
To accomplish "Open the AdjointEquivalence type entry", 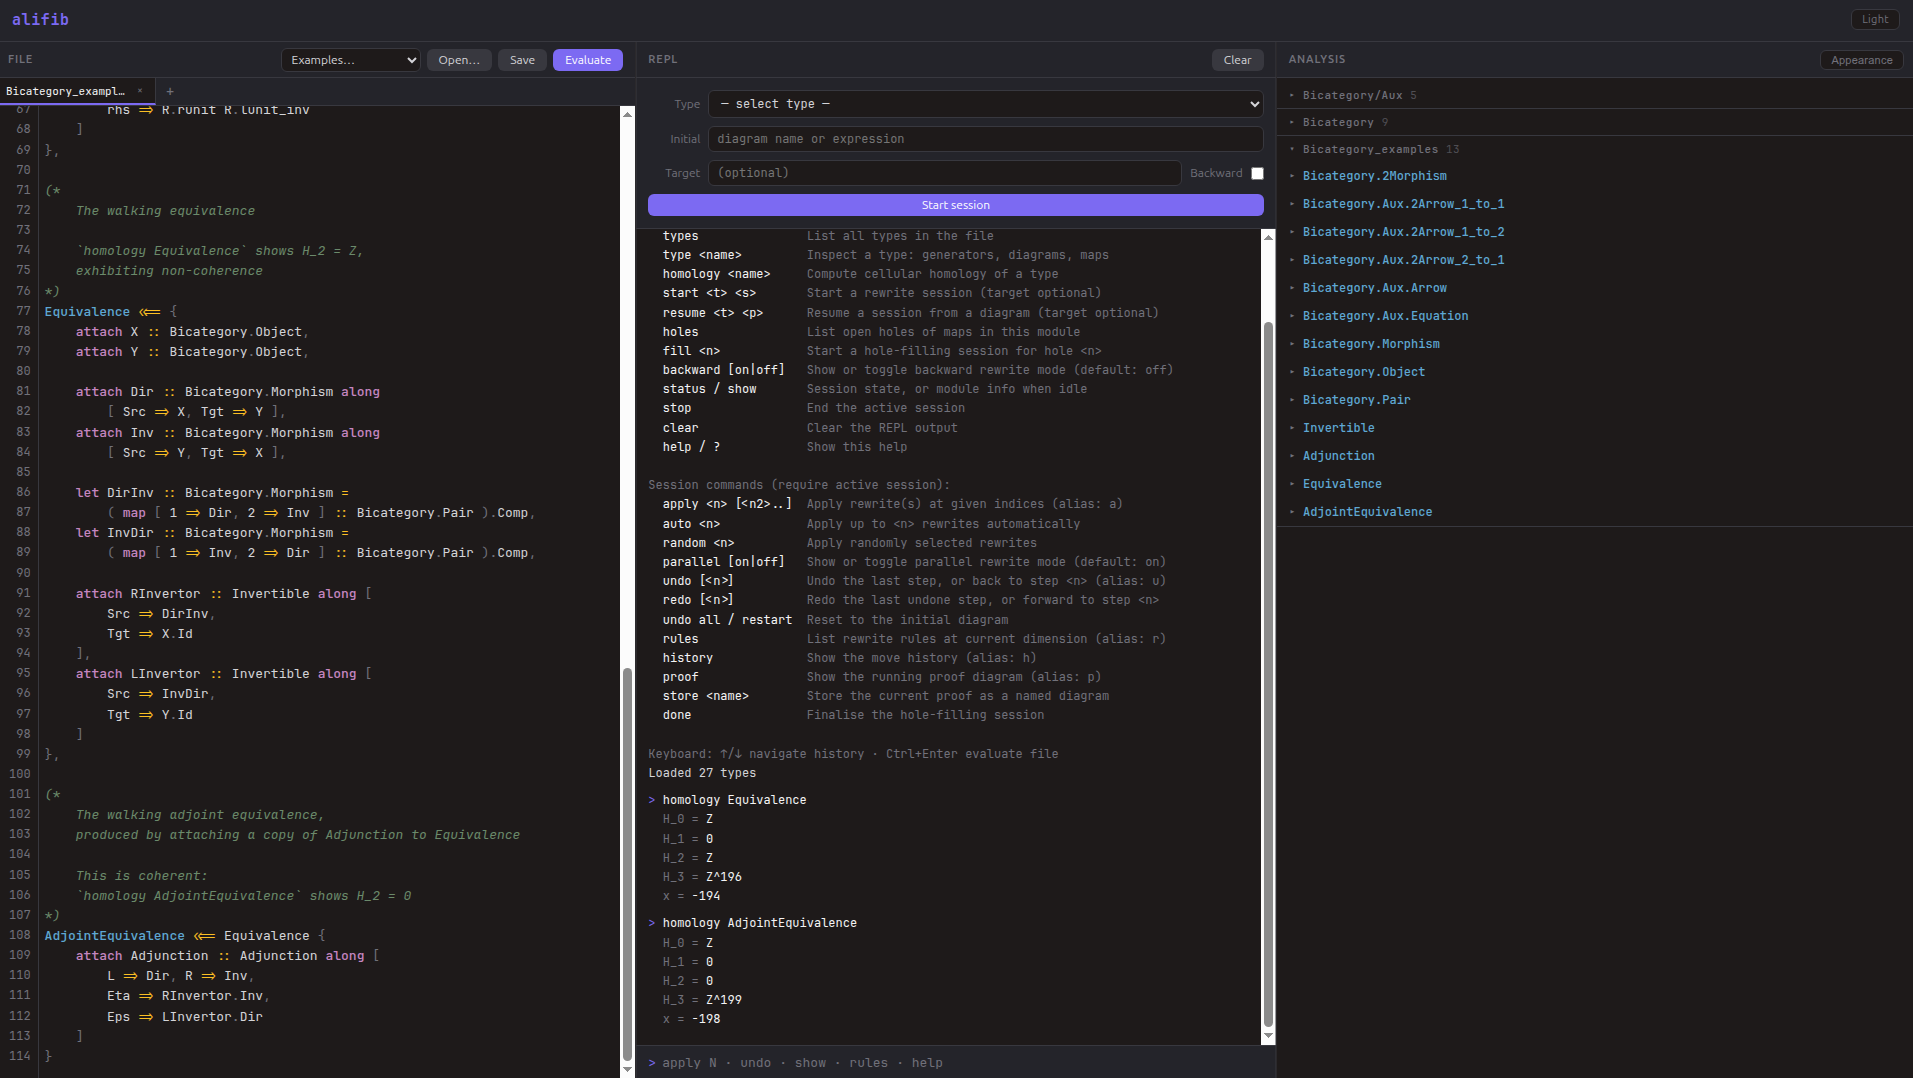I will tap(1367, 512).
